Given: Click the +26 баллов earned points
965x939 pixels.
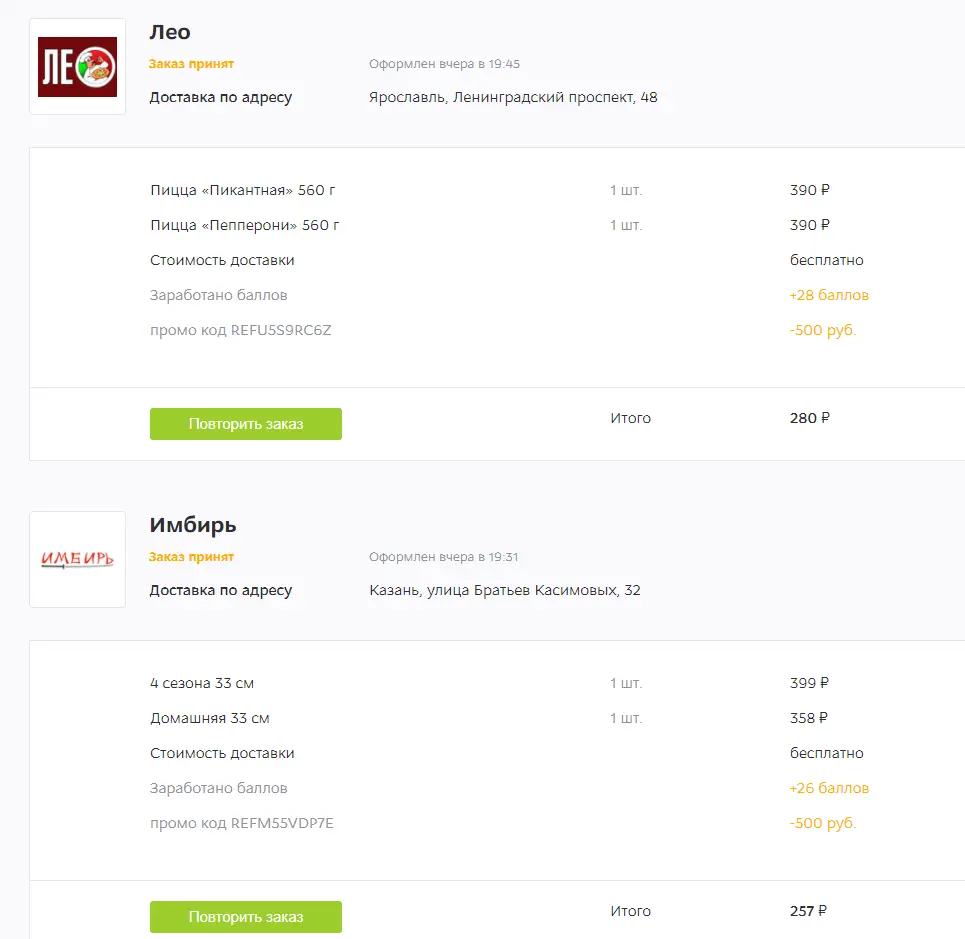Looking at the screenshot, I should [x=829, y=788].
